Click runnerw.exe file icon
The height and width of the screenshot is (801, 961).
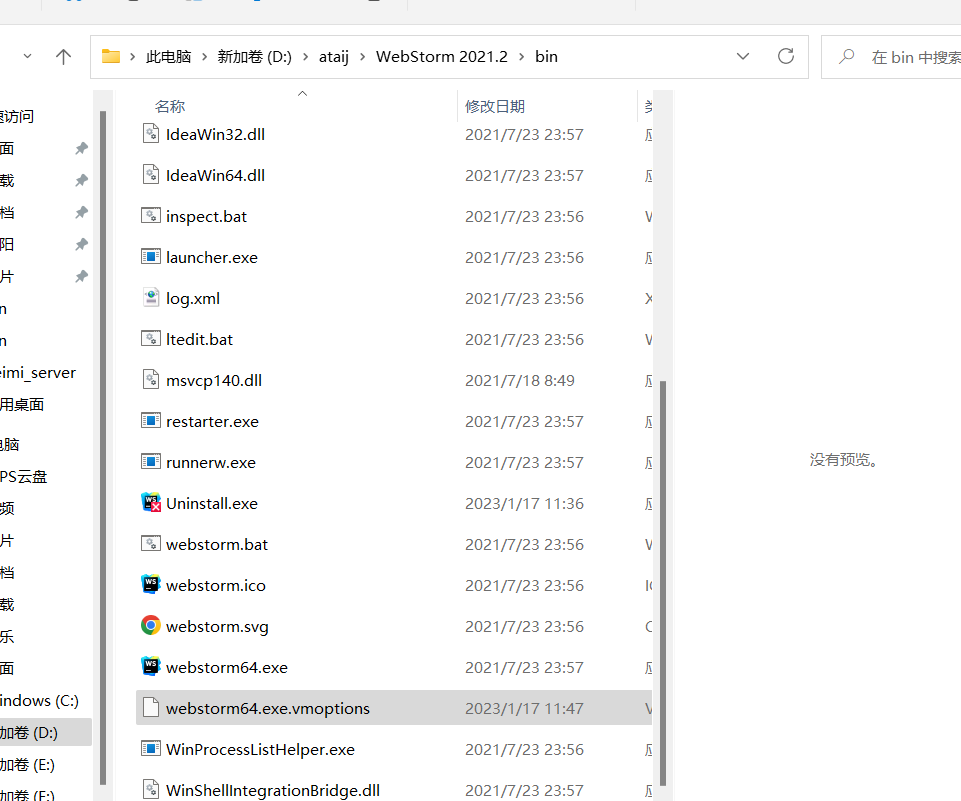click(151, 461)
